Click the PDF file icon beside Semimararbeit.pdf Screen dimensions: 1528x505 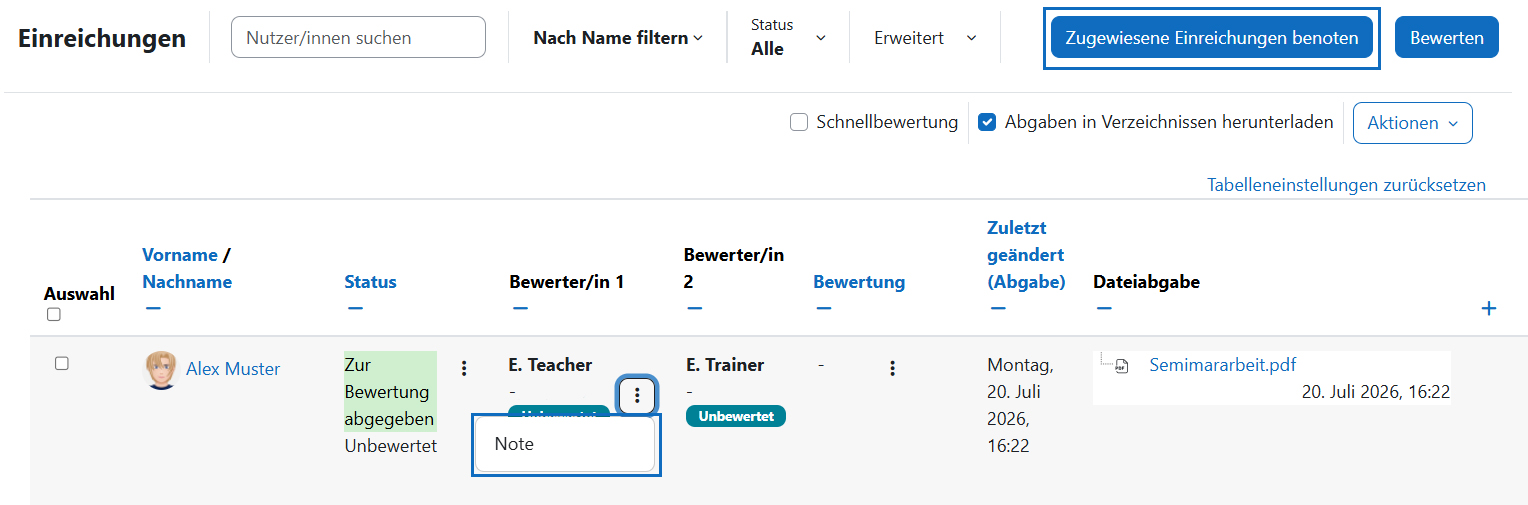click(x=1122, y=366)
